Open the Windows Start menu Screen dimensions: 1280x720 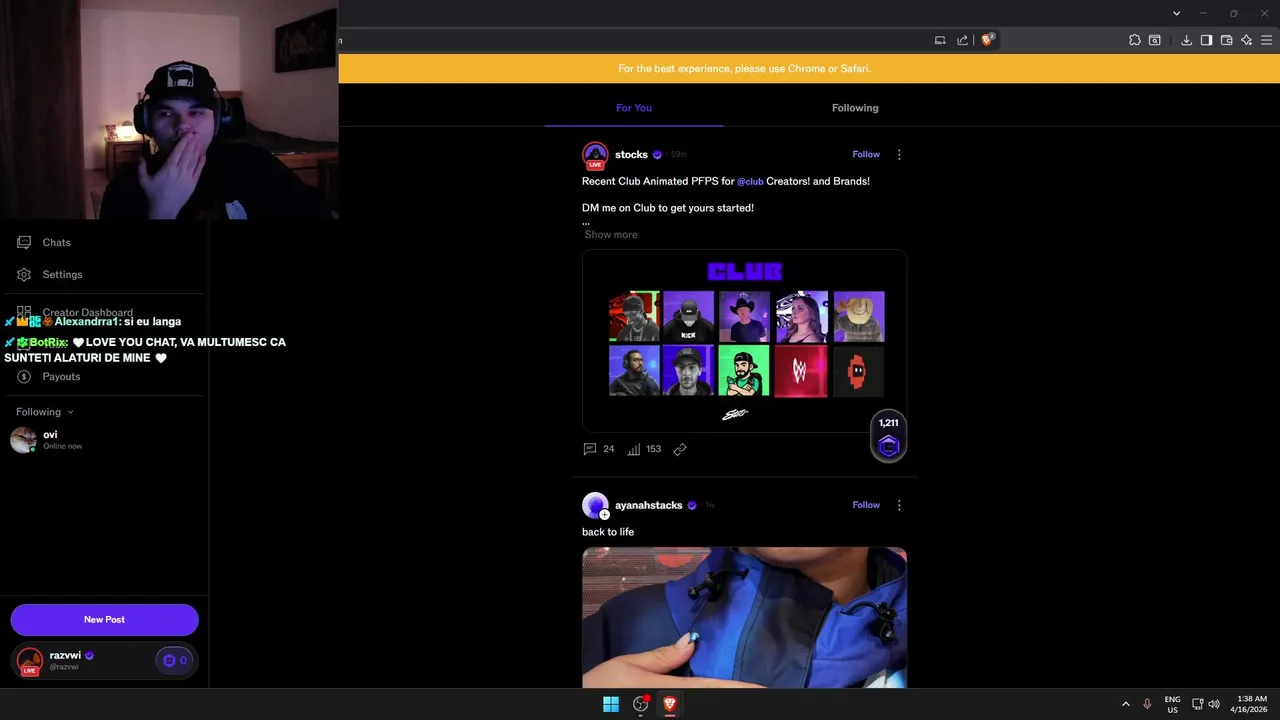pyautogui.click(x=611, y=704)
